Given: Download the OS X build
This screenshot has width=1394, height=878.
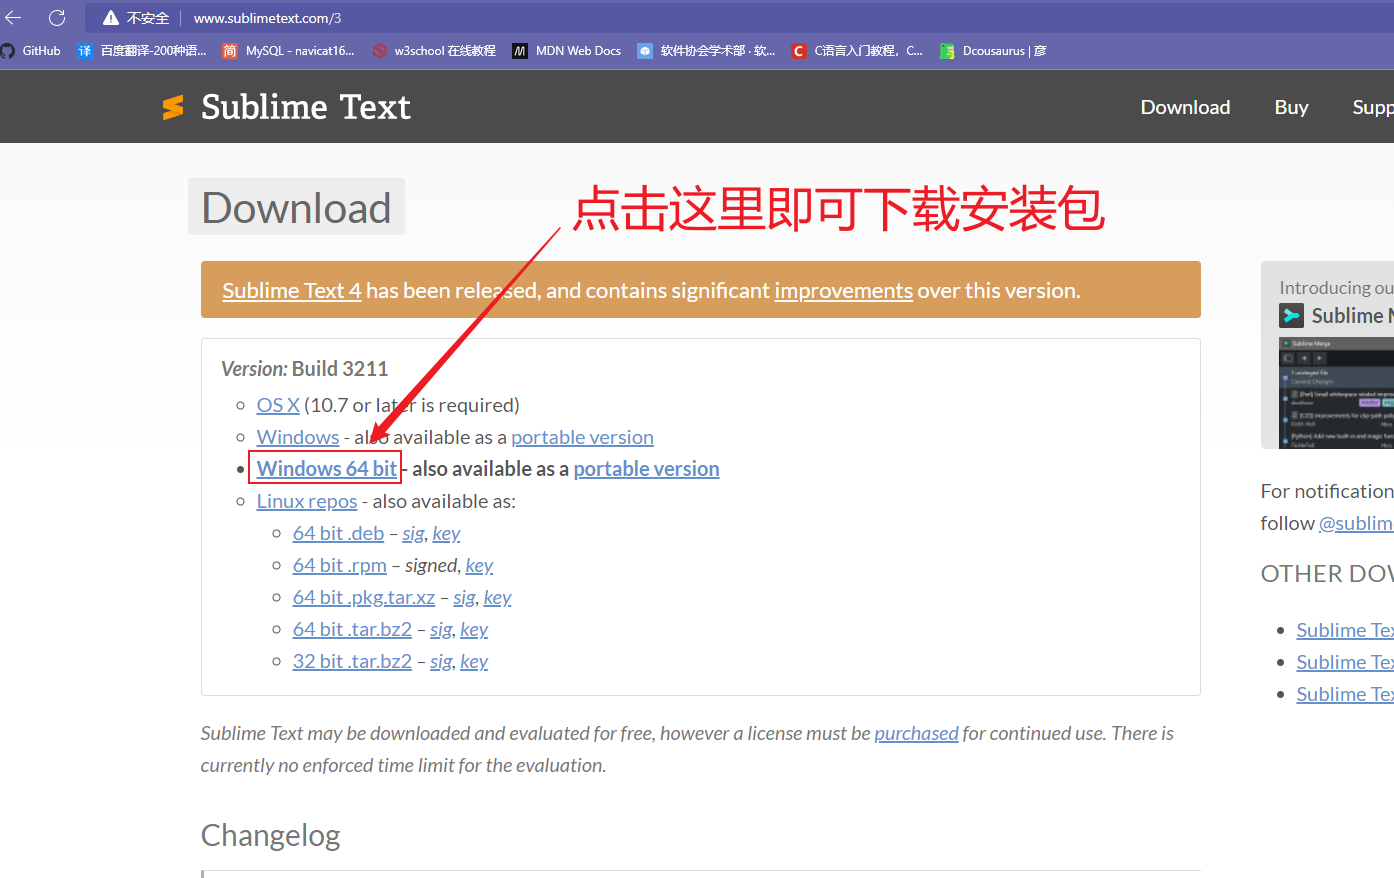Looking at the screenshot, I should point(278,405).
